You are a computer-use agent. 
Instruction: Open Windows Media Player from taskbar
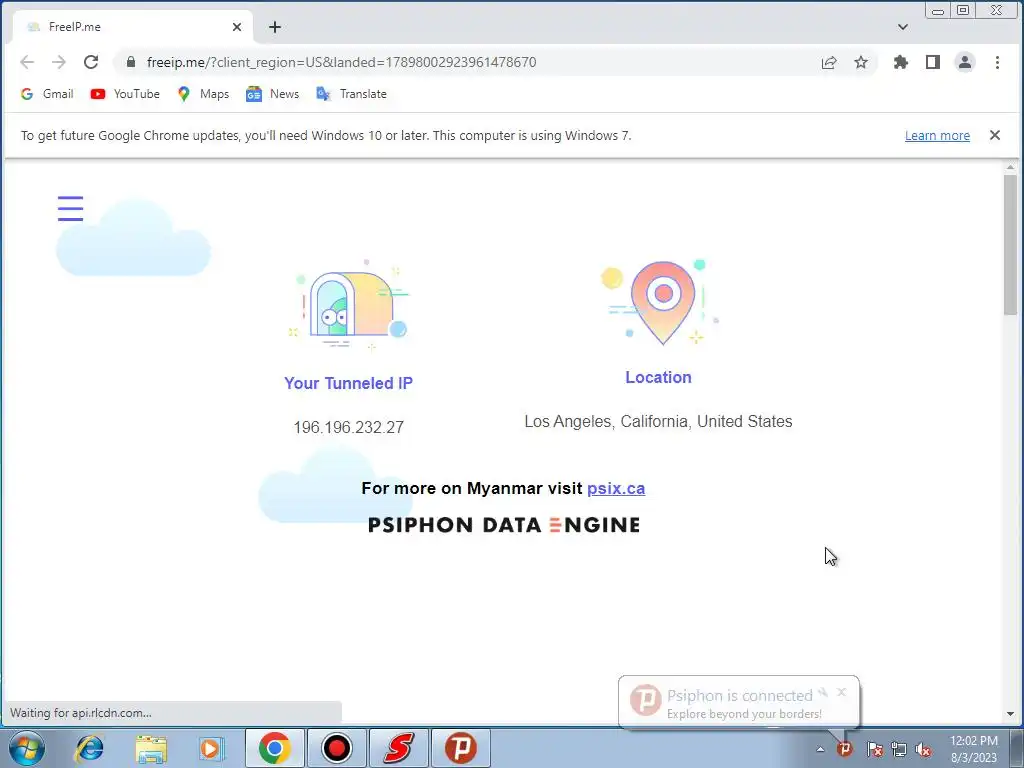212,748
